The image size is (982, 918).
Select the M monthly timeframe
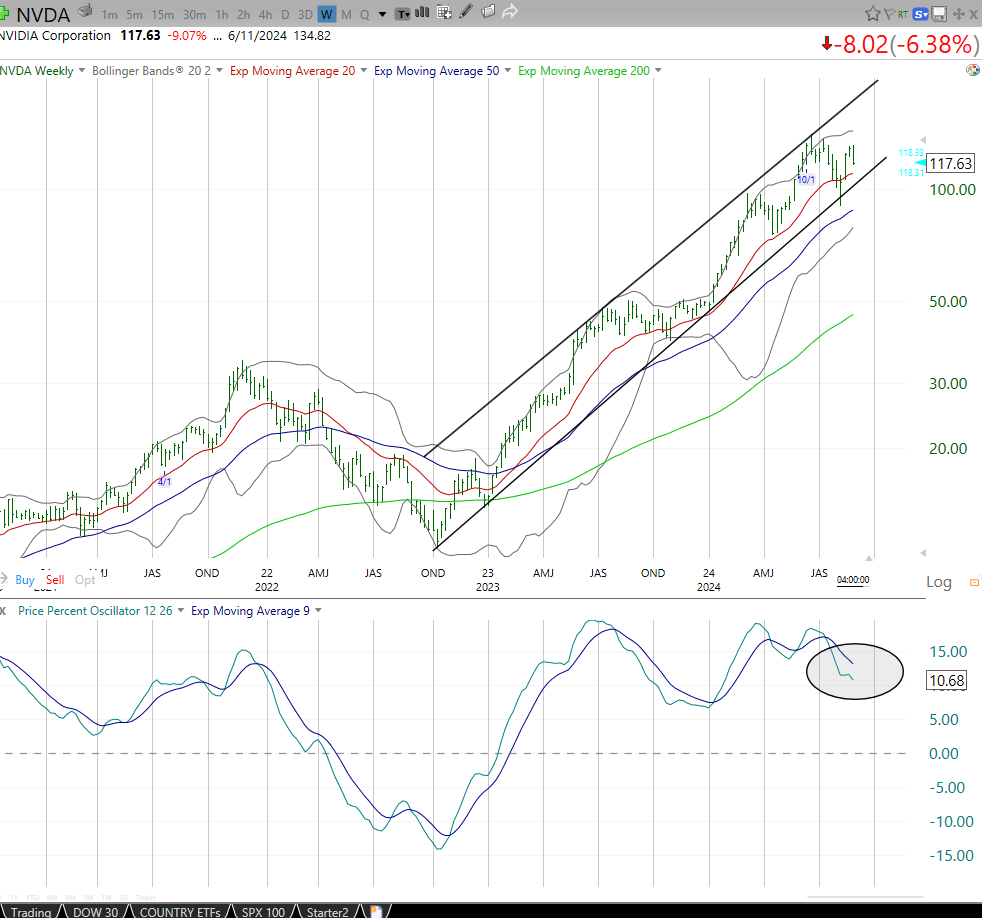(346, 14)
